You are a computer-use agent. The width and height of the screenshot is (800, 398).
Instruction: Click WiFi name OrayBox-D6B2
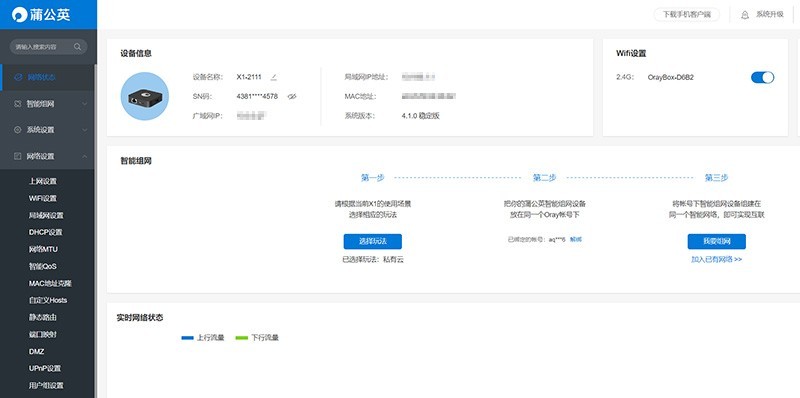coord(670,78)
